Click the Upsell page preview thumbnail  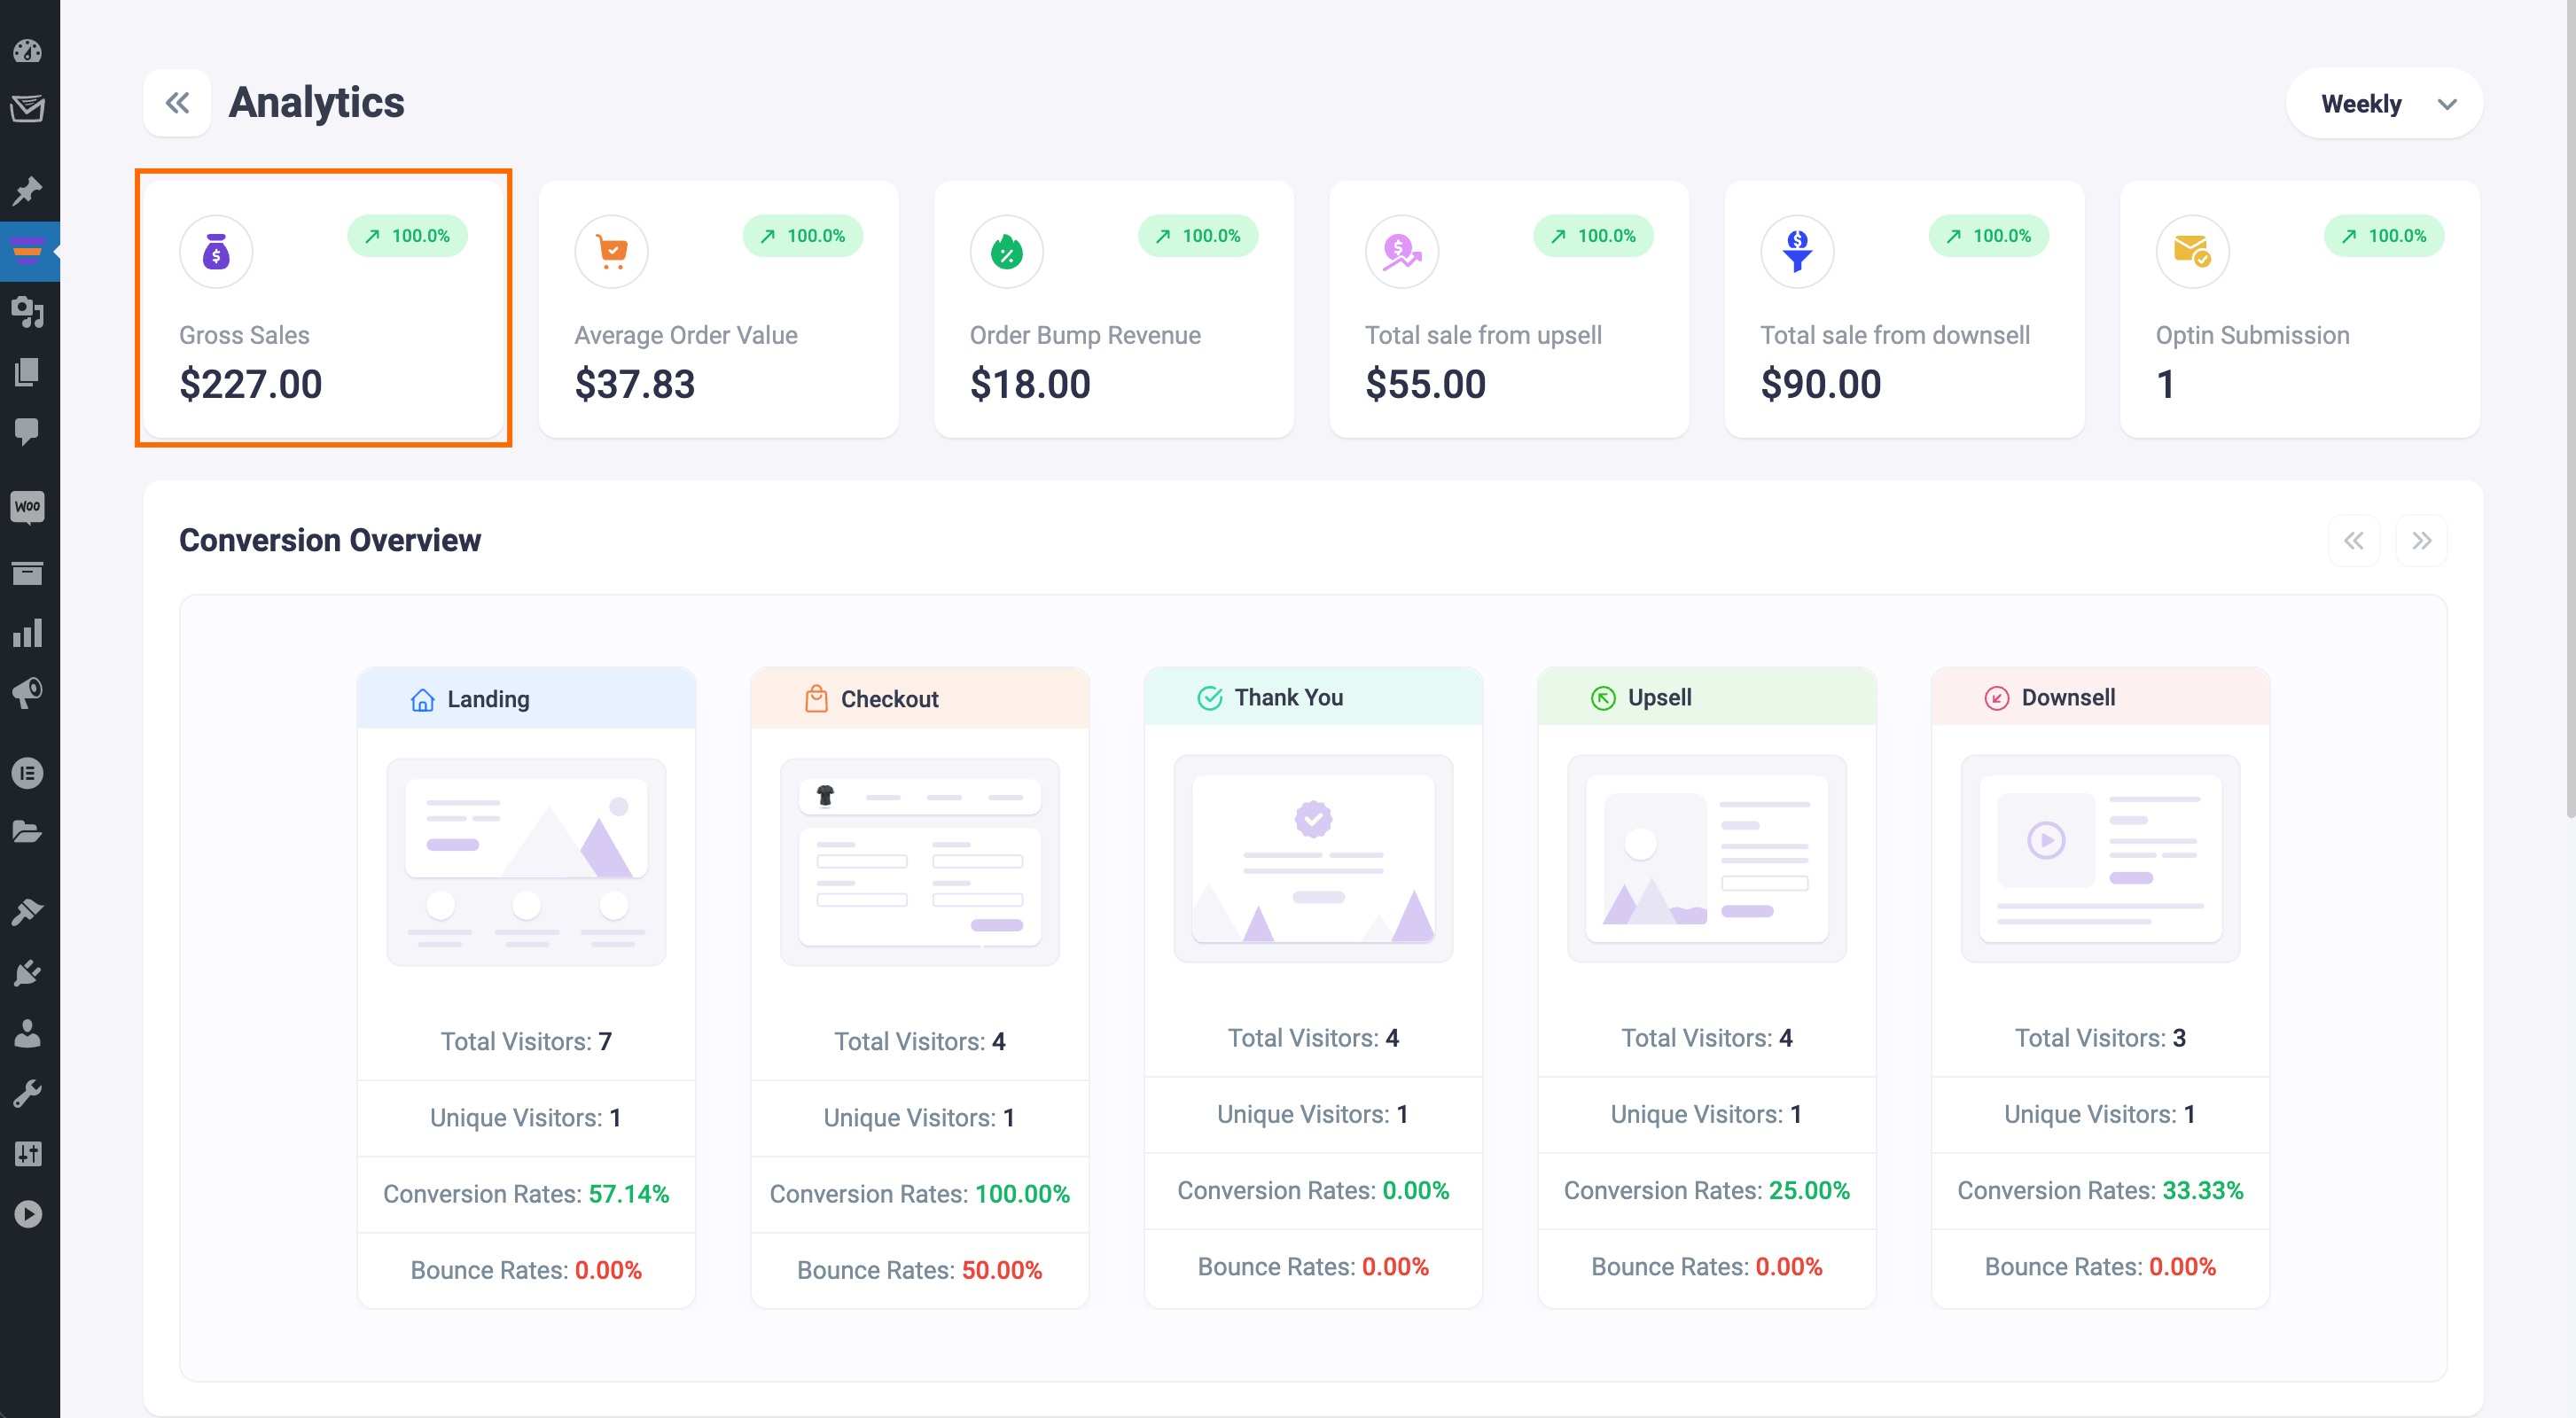(1707, 859)
